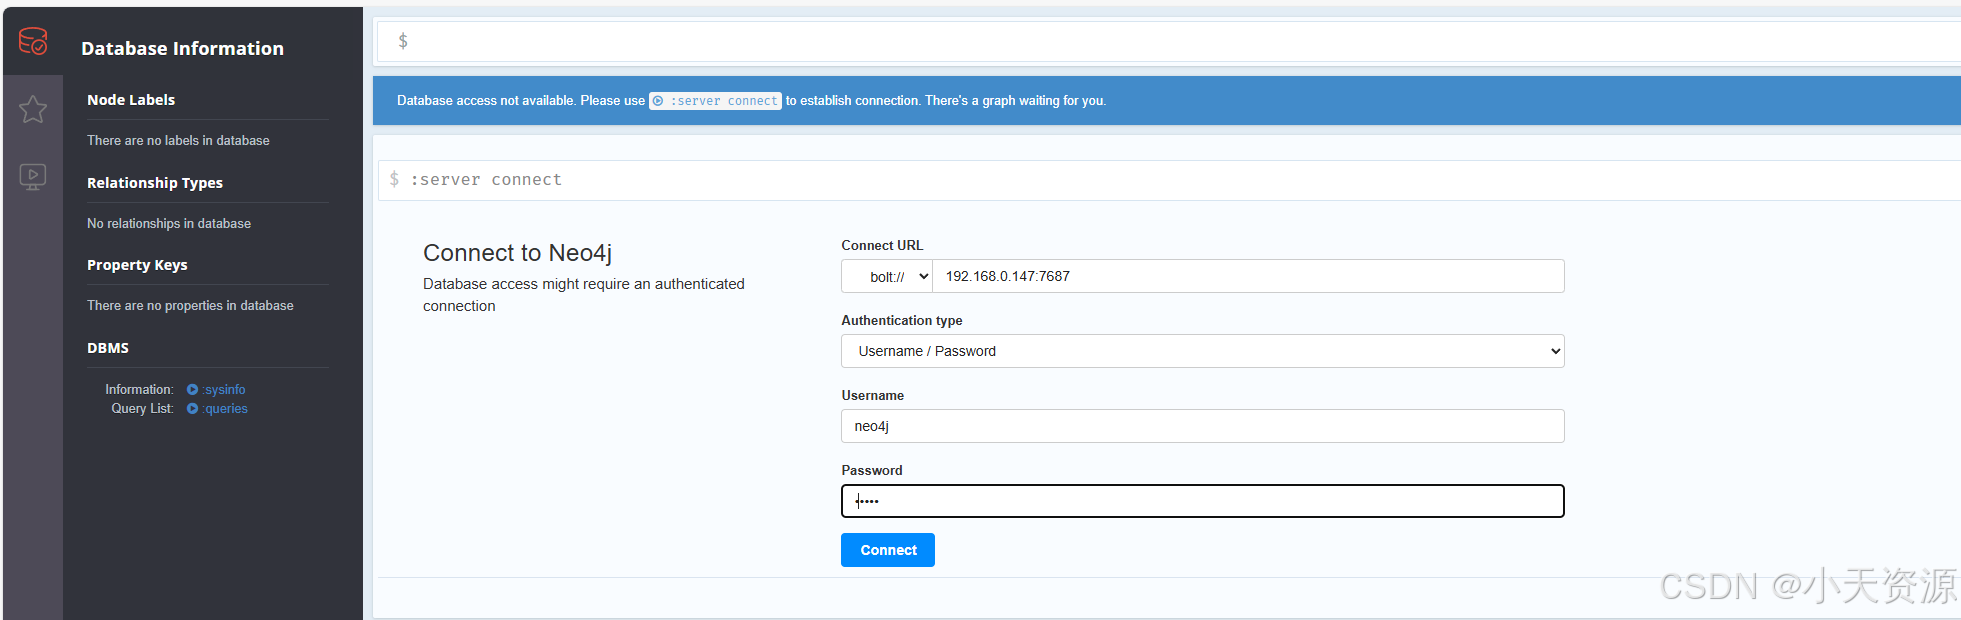Click the play icon beside :sysinfo
This screenshot has height=620, width=1961.
[x=192, y=390]
